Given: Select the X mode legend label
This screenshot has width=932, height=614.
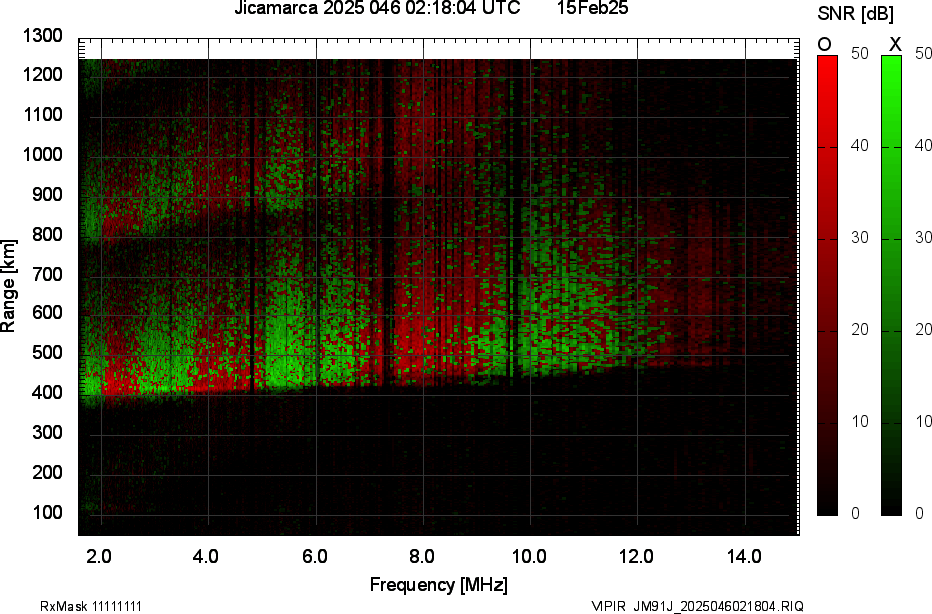Looking at the screenshot, I should pyautogui.click(x=895, y=45).
